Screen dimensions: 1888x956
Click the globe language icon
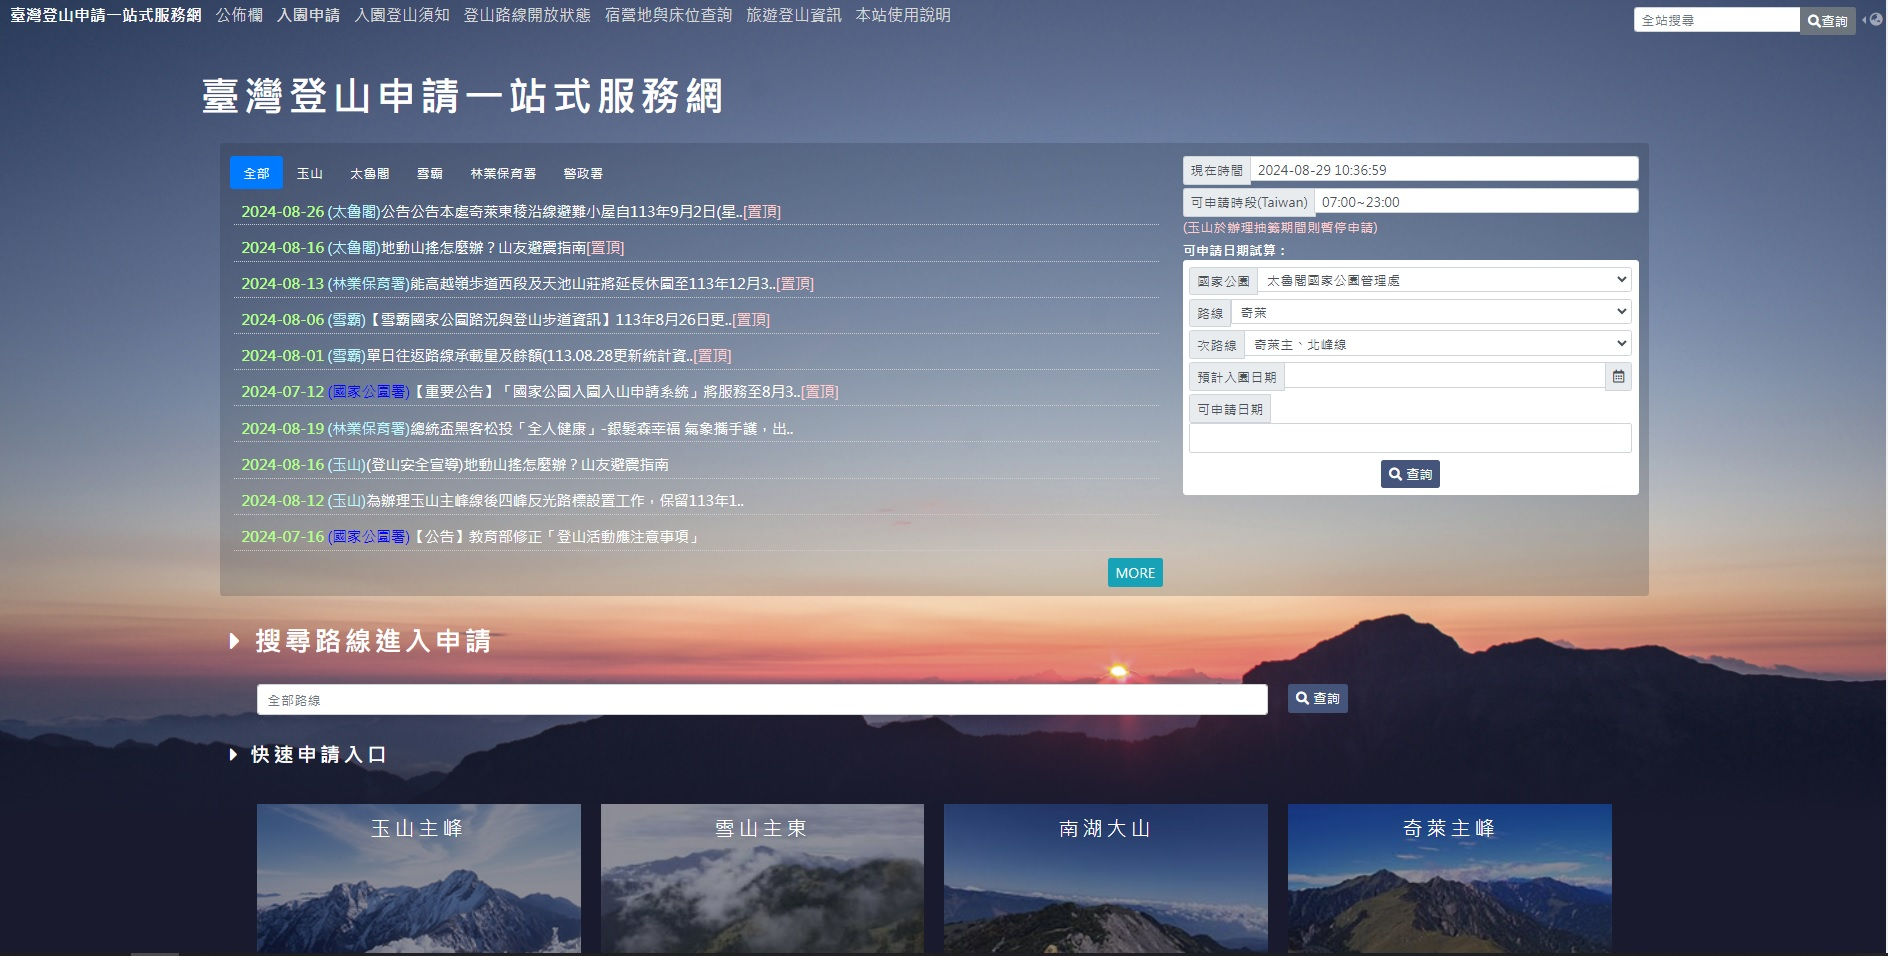tap(1875, 19)
